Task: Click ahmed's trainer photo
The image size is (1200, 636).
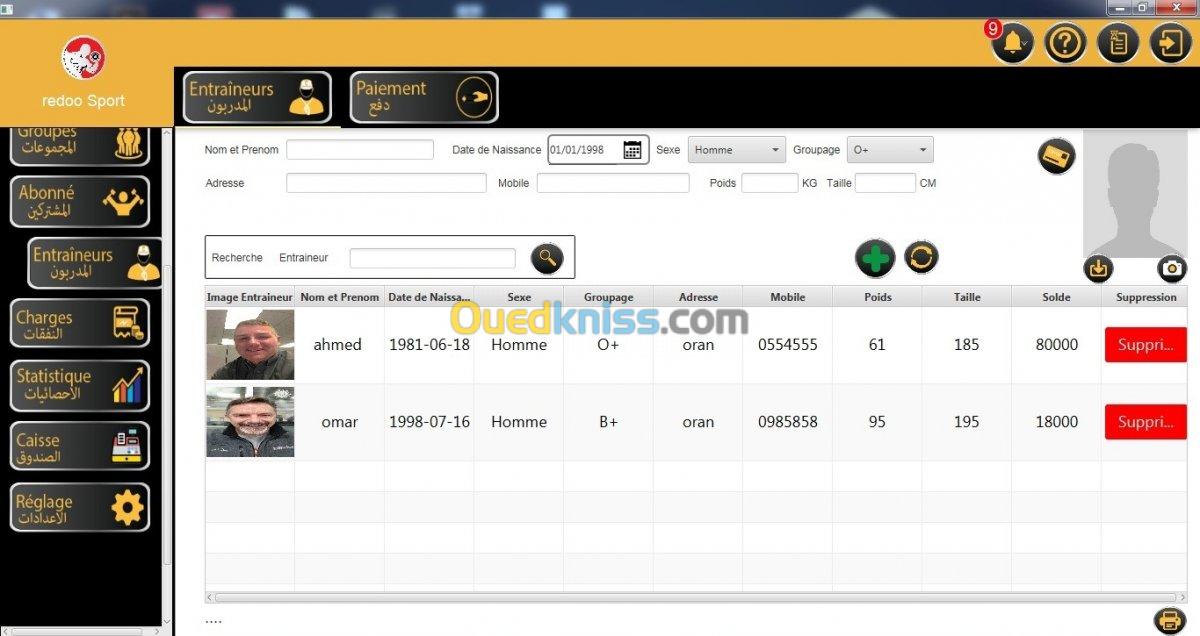Action: [x=250, y=345]
